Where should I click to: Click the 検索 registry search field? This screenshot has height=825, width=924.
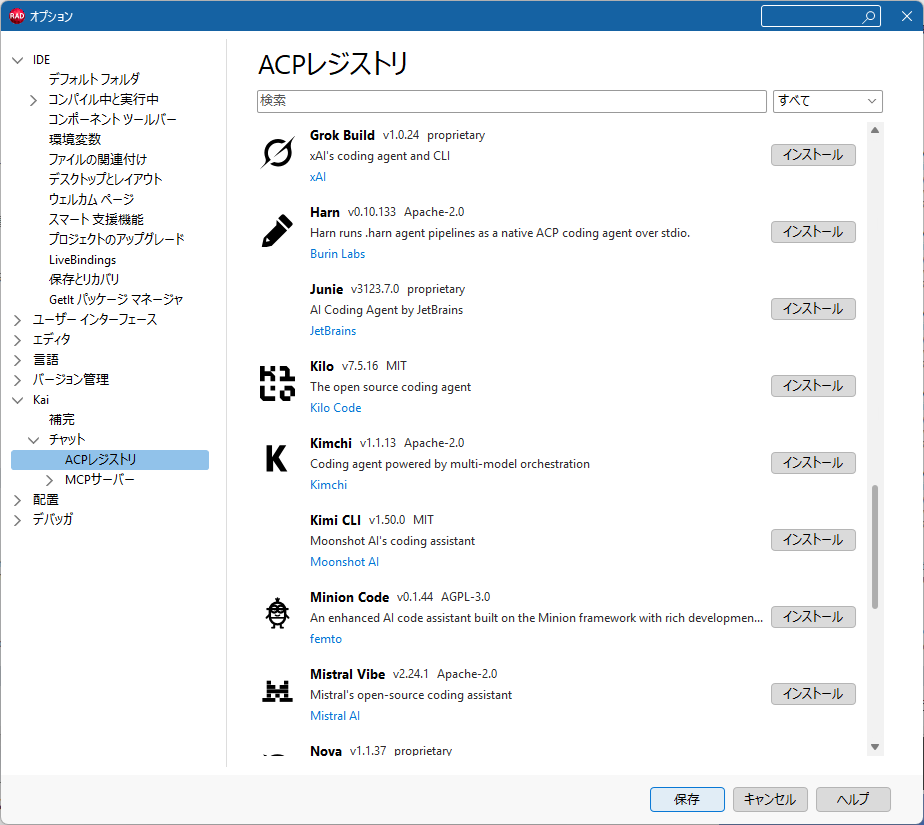coord(512,101)
